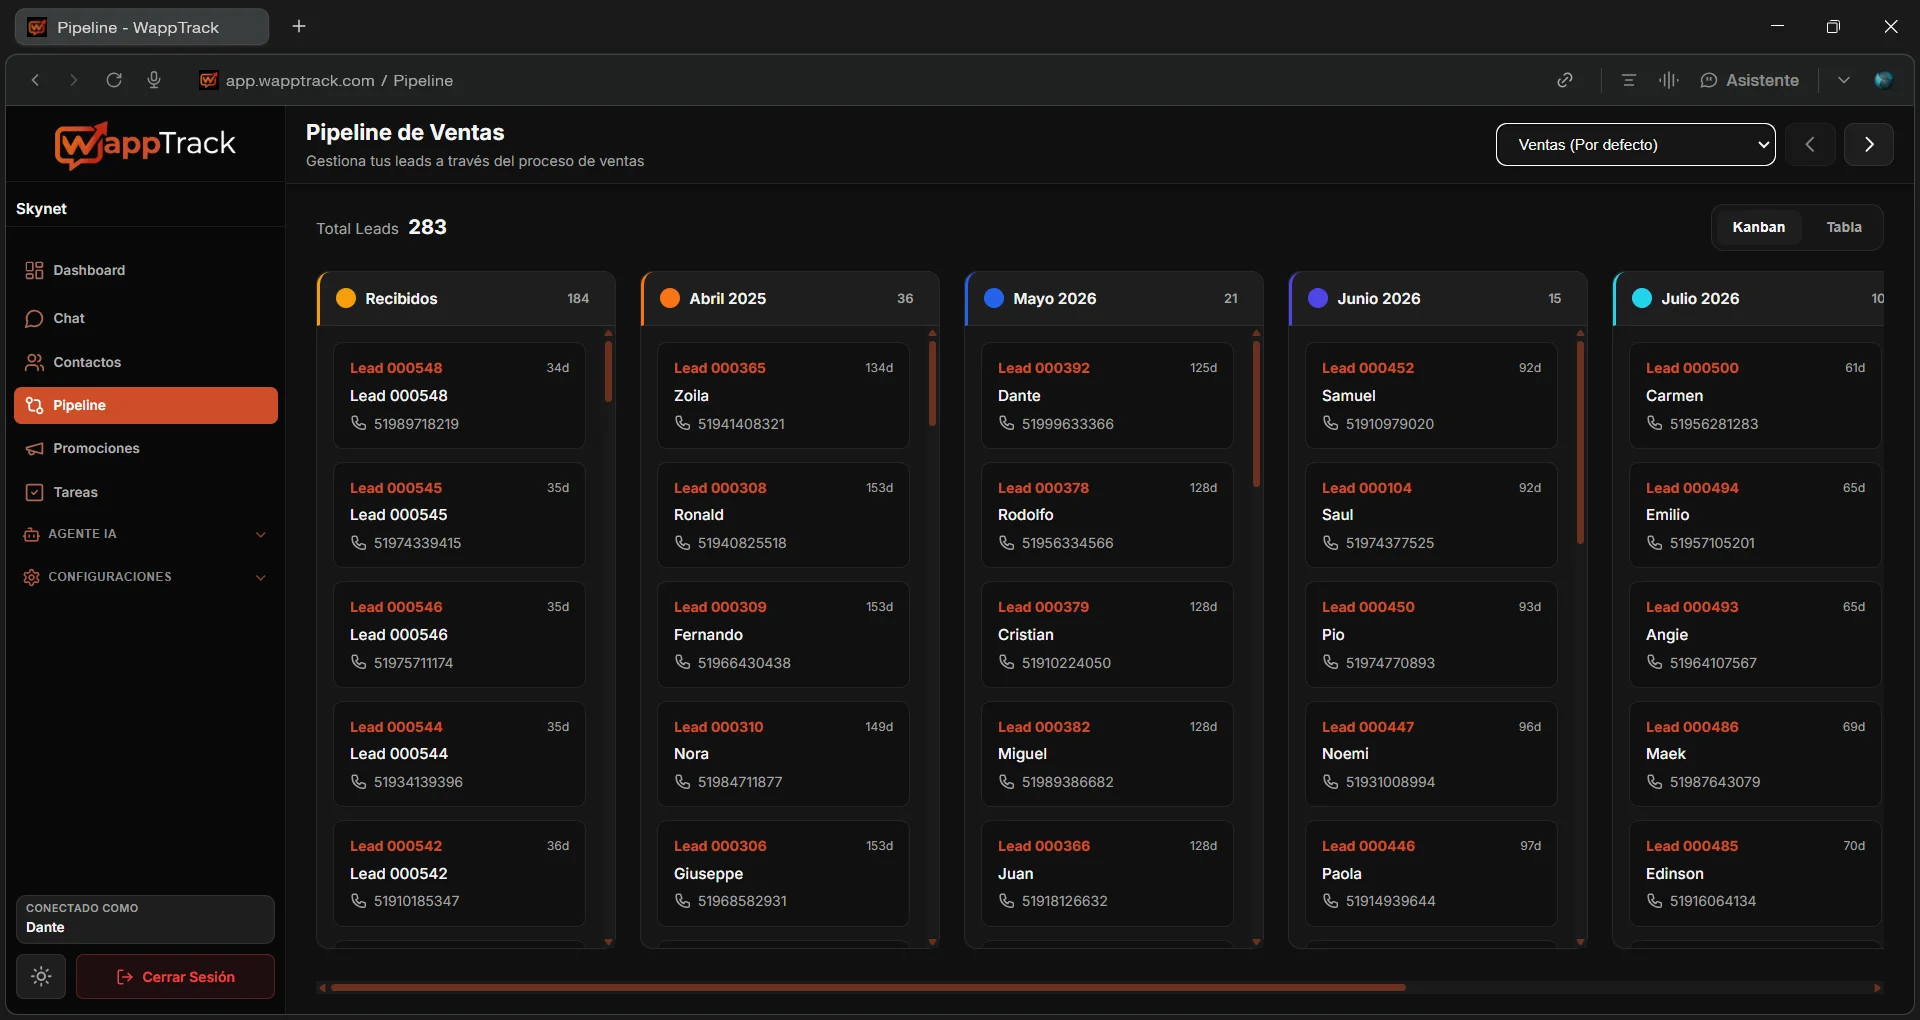Open Samuel's Lead 000452 link
The width and height of the screenshot is (1920, 1020).
click(1367, 368)
